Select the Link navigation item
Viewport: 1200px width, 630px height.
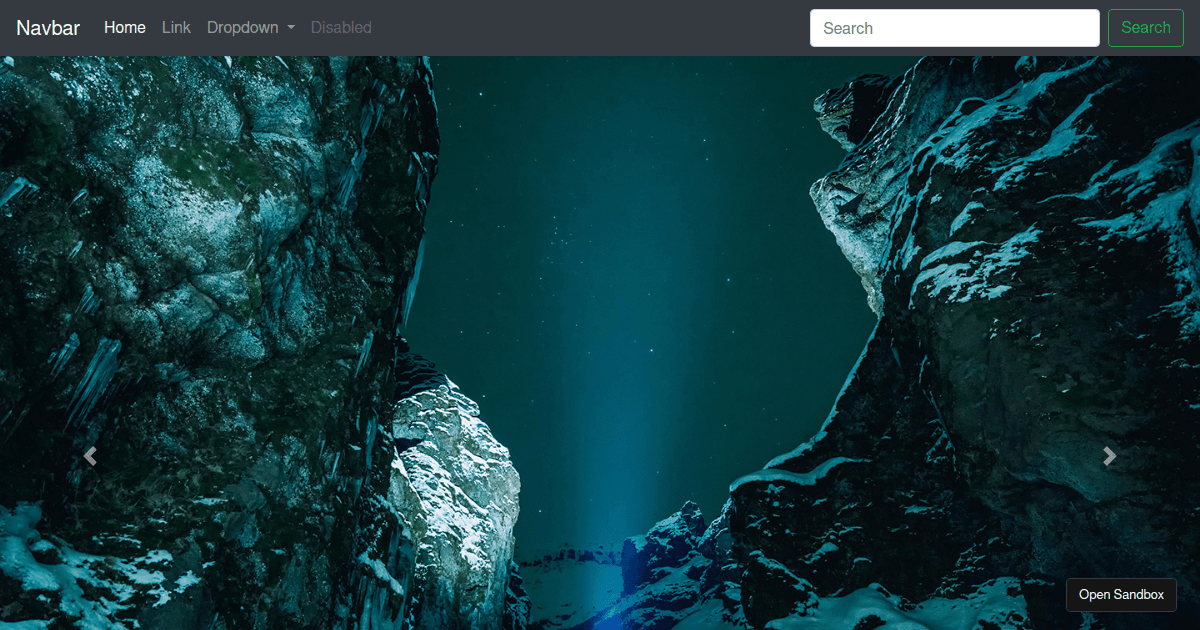click(176, 28)
